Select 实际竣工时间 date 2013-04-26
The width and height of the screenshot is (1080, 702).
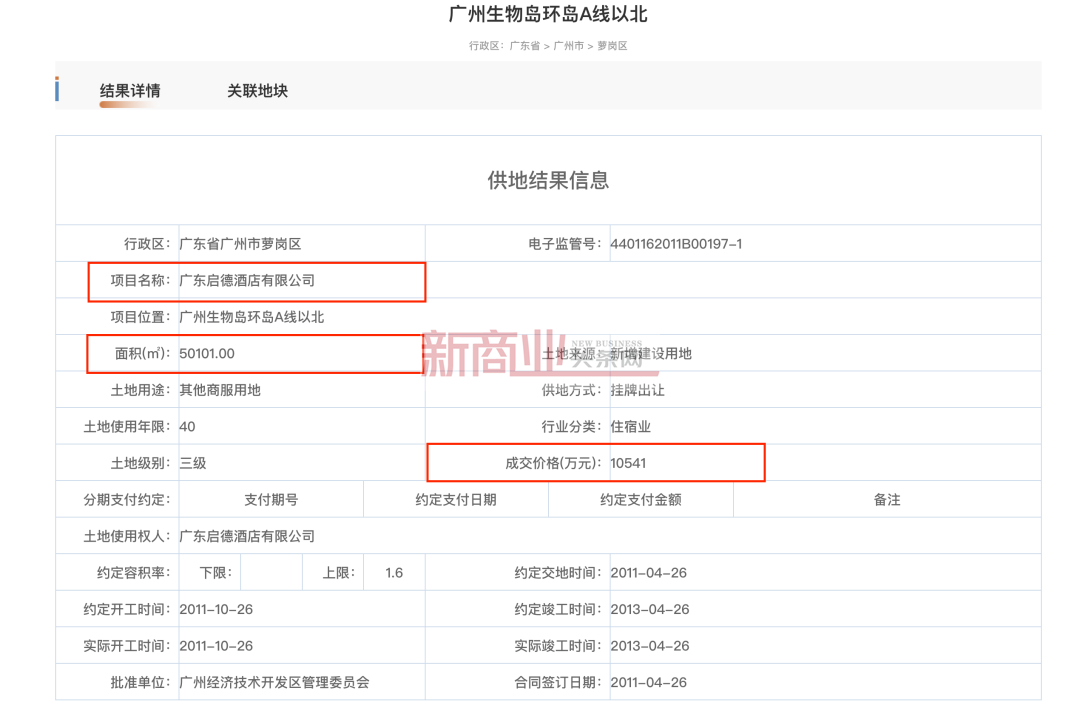coord(650,646)
